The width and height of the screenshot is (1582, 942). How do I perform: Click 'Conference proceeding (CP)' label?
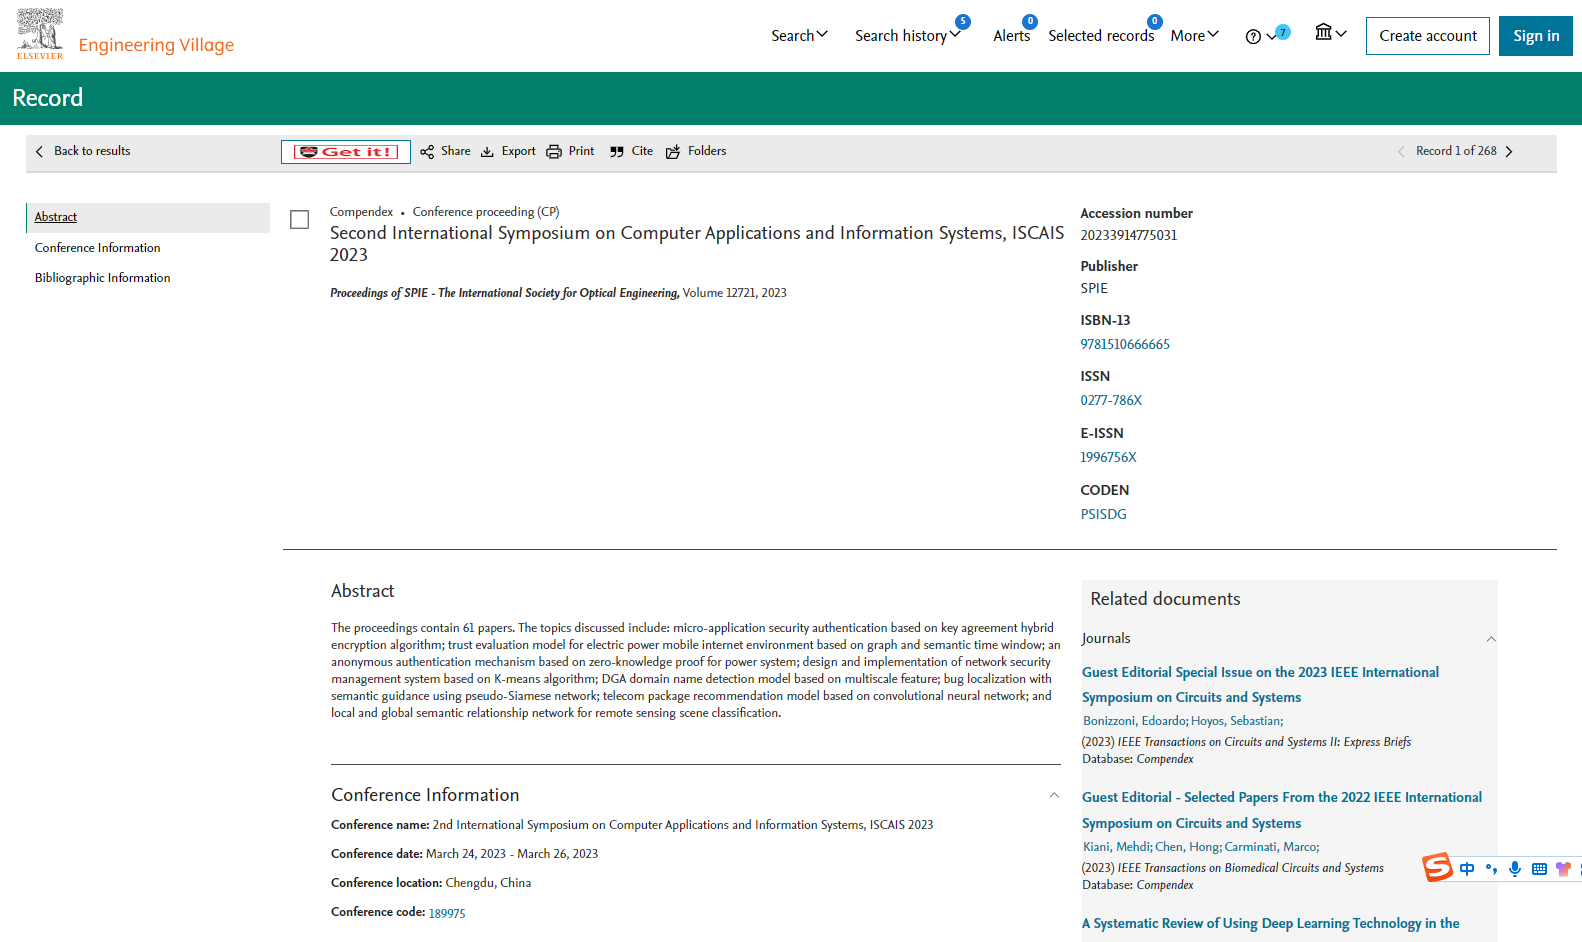click(x=486, y=212)
